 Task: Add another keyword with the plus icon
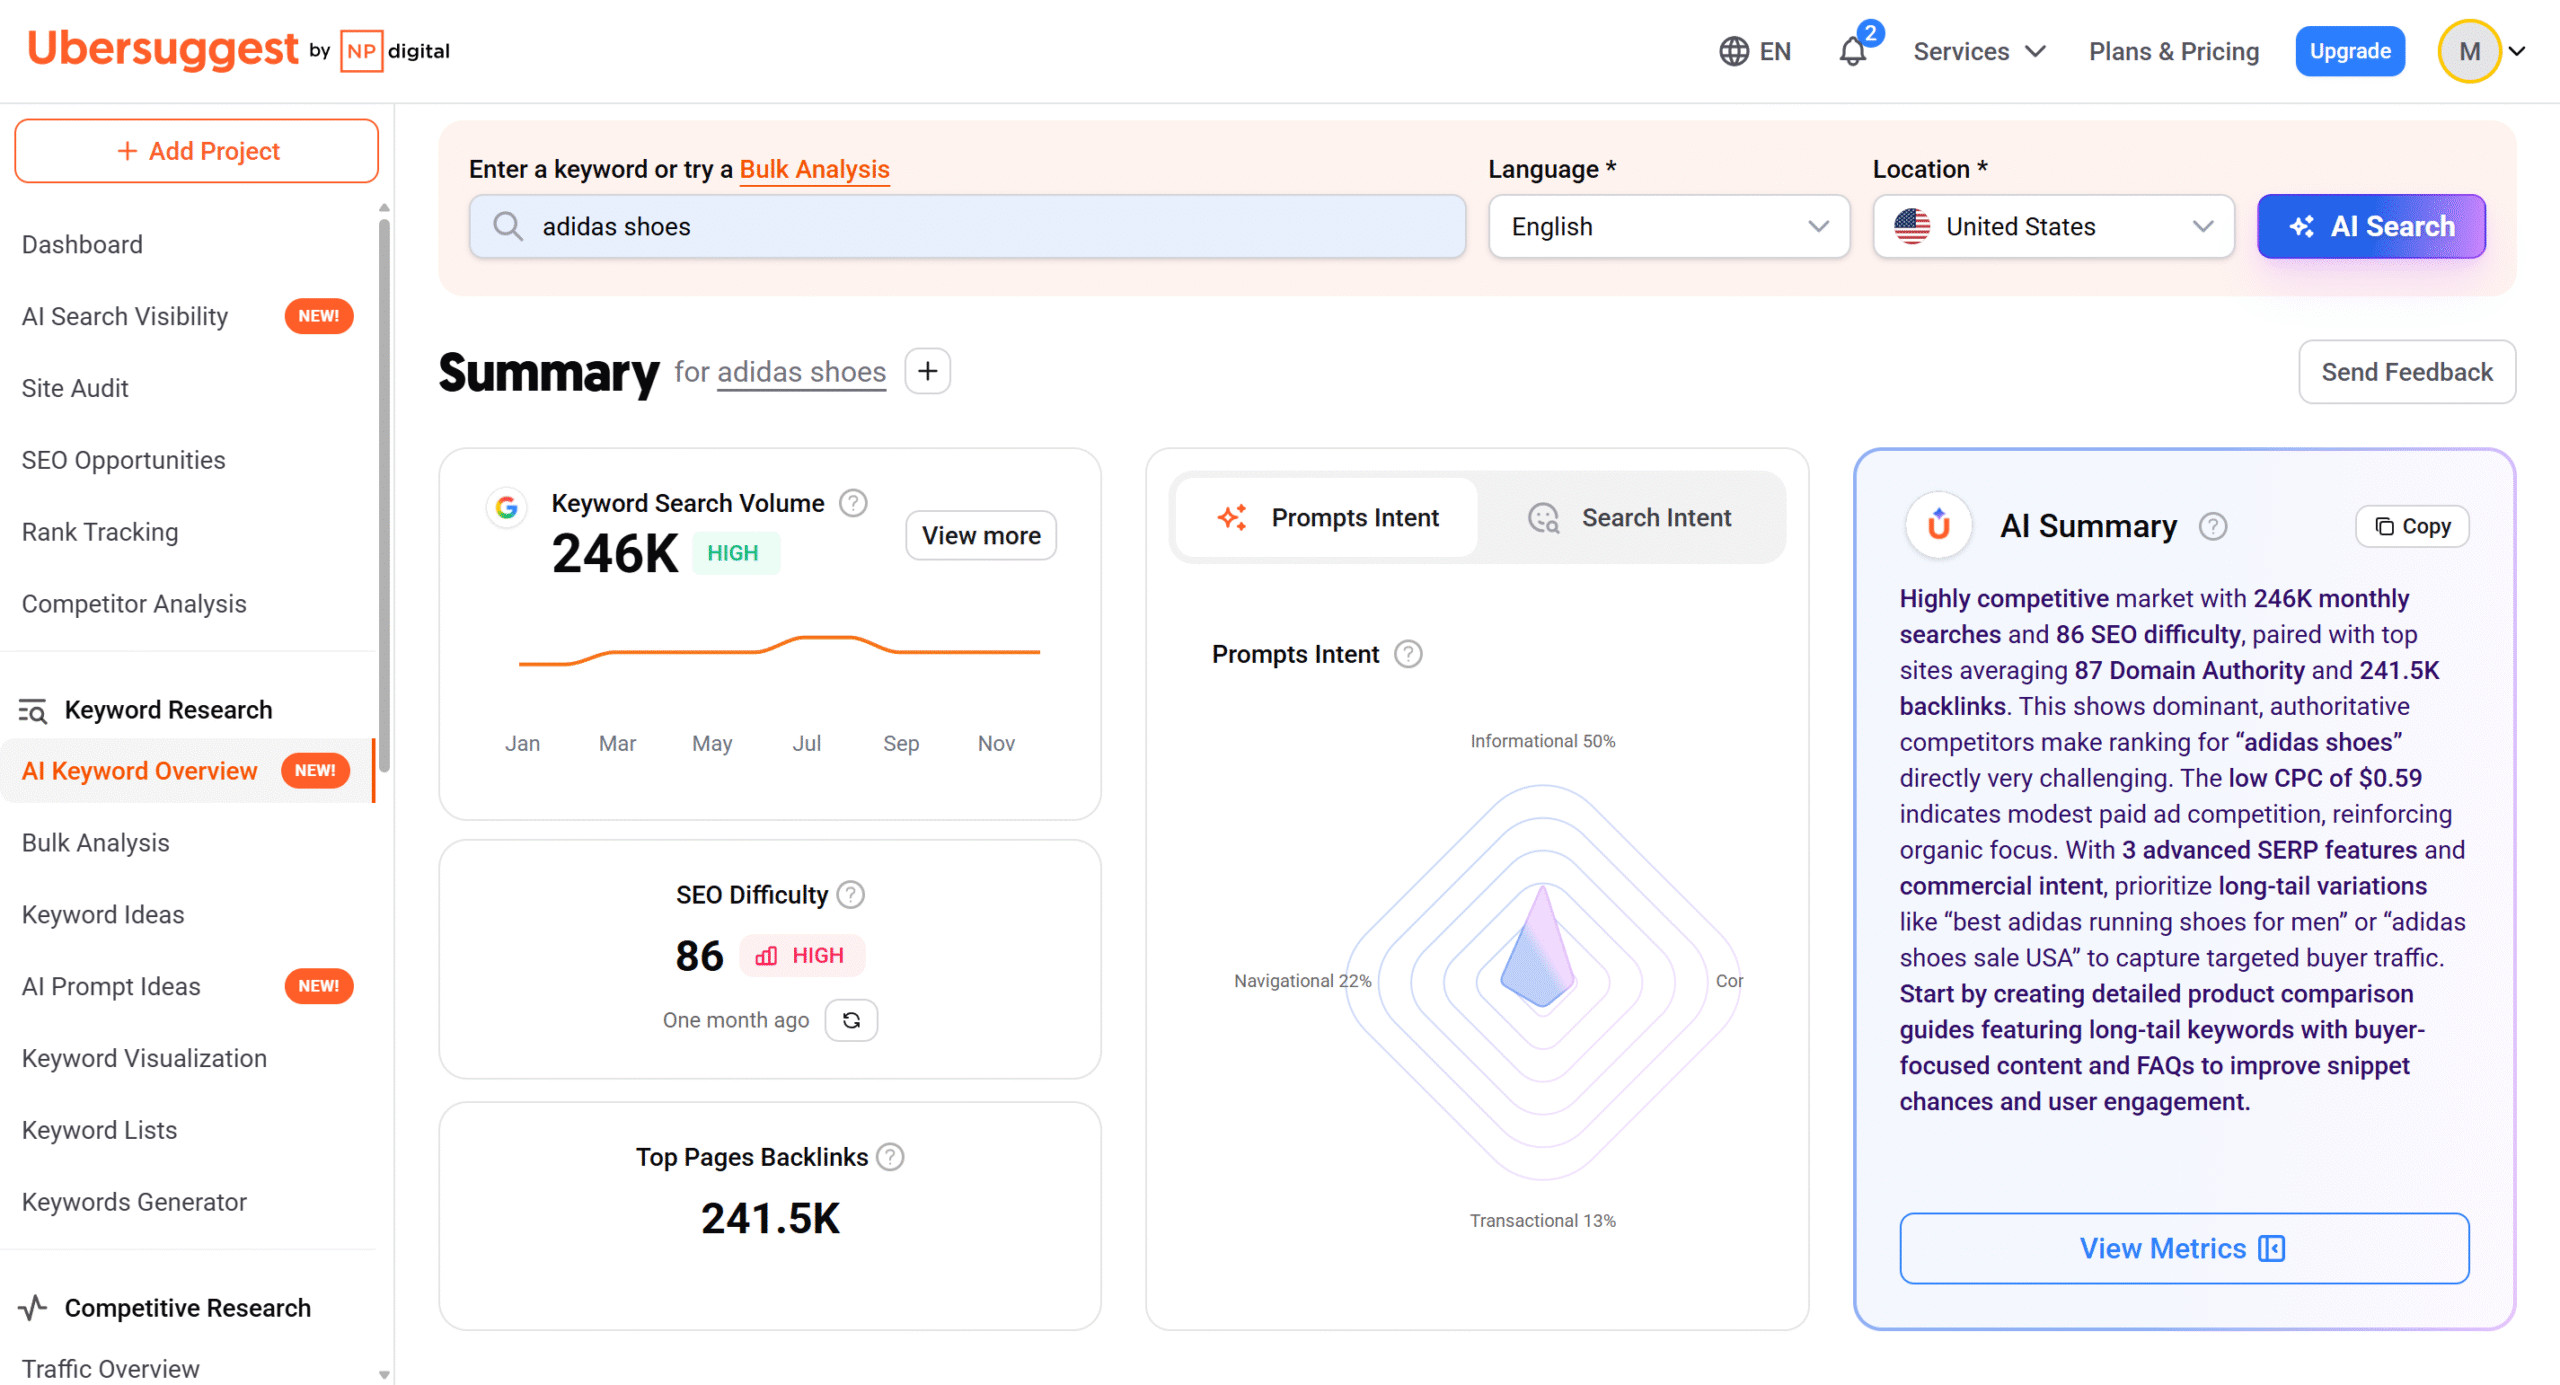(x=927, y=371)
